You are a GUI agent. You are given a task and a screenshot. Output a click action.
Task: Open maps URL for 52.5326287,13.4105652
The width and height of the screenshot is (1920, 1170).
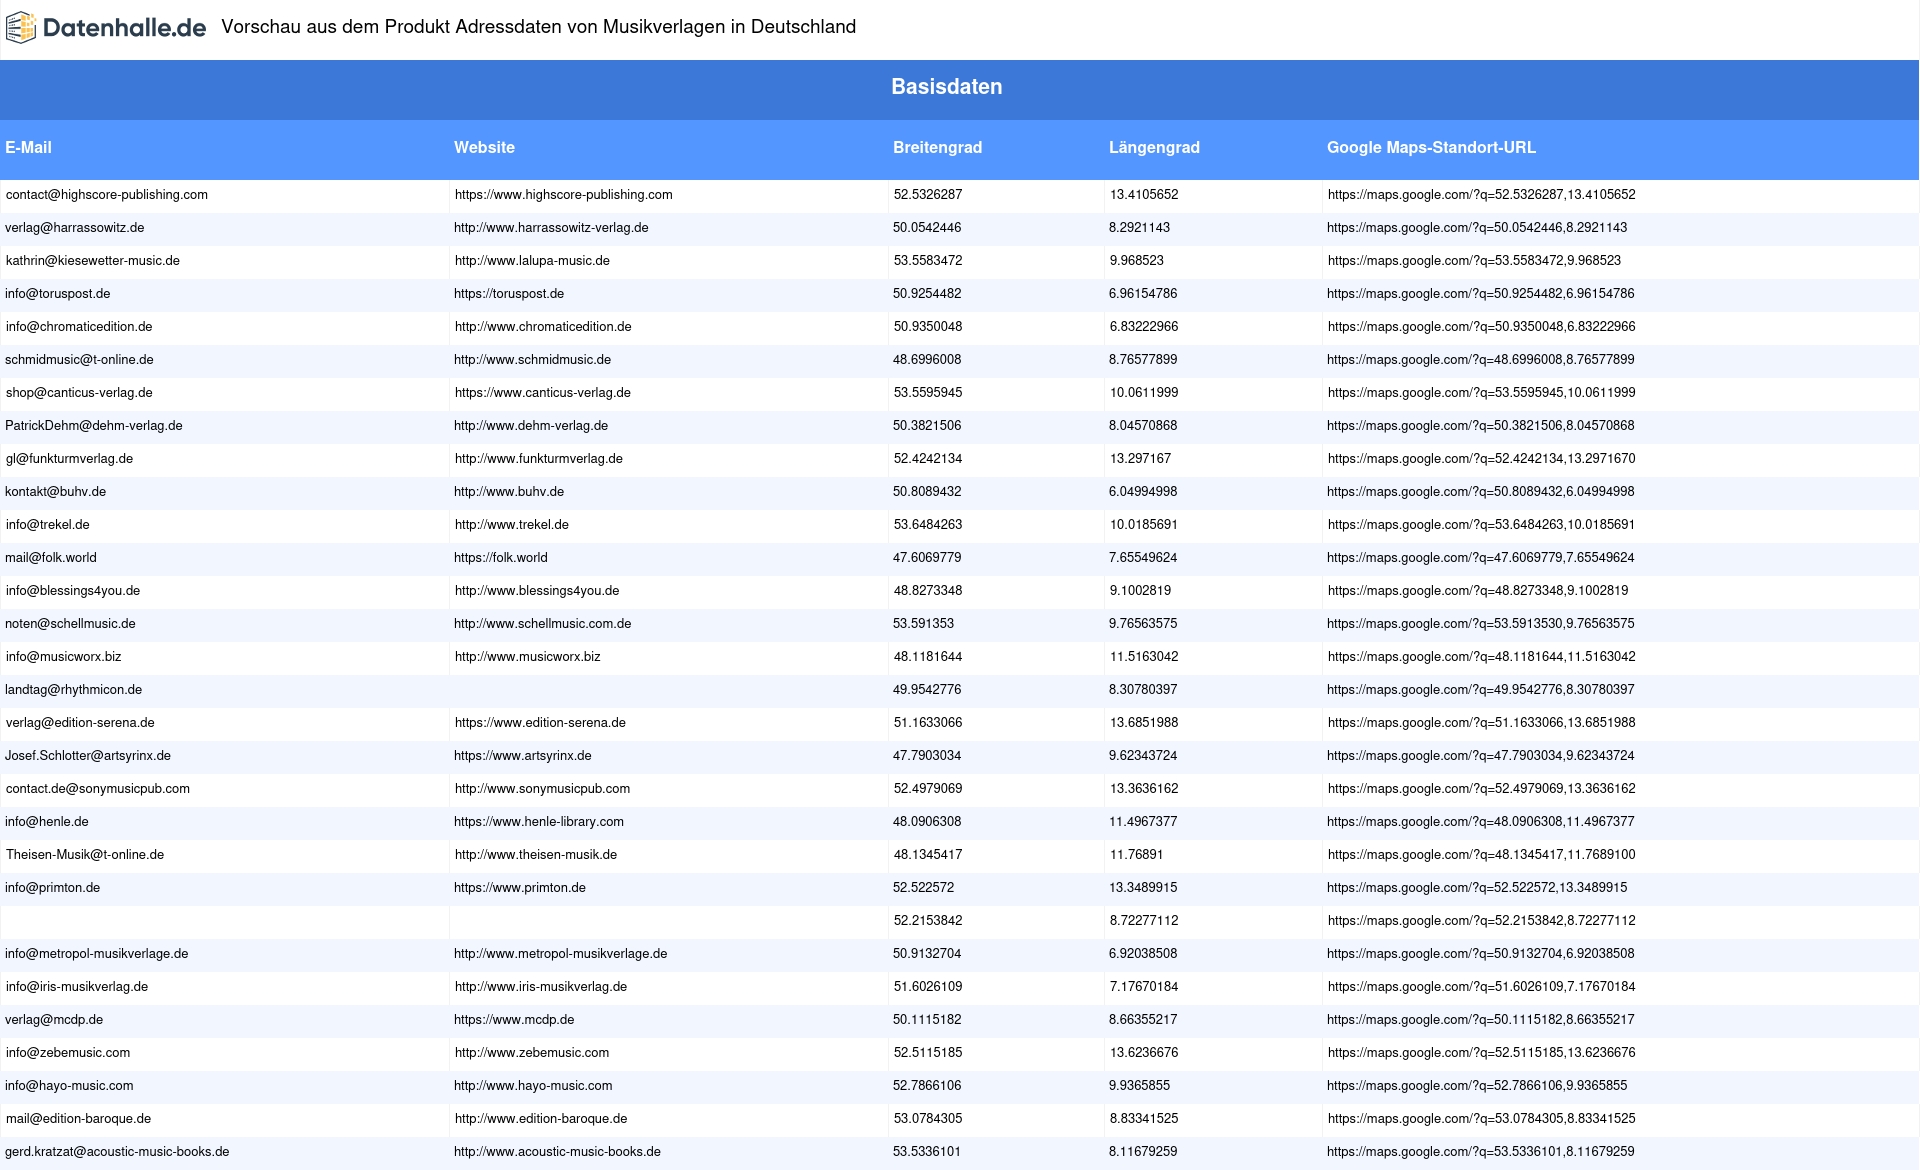[1482, 195]
